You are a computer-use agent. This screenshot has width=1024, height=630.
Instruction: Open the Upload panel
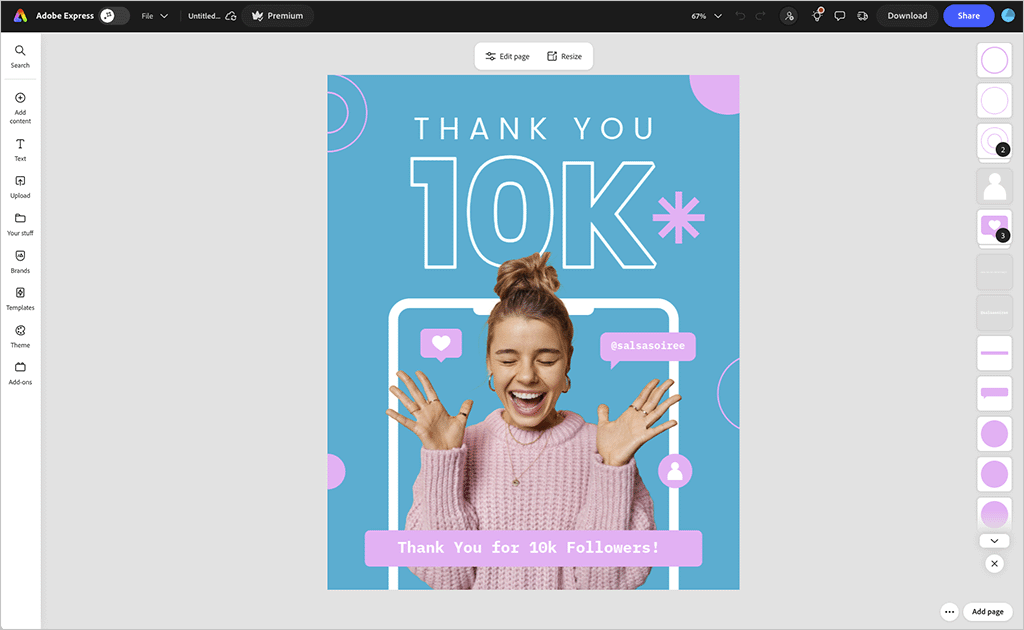(x=19, y=186)
